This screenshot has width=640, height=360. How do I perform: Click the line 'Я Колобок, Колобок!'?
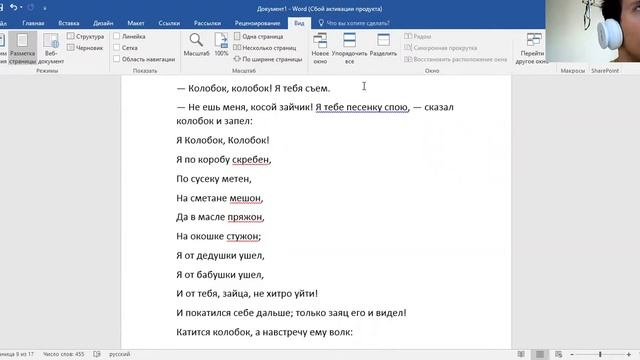(223, 140)
